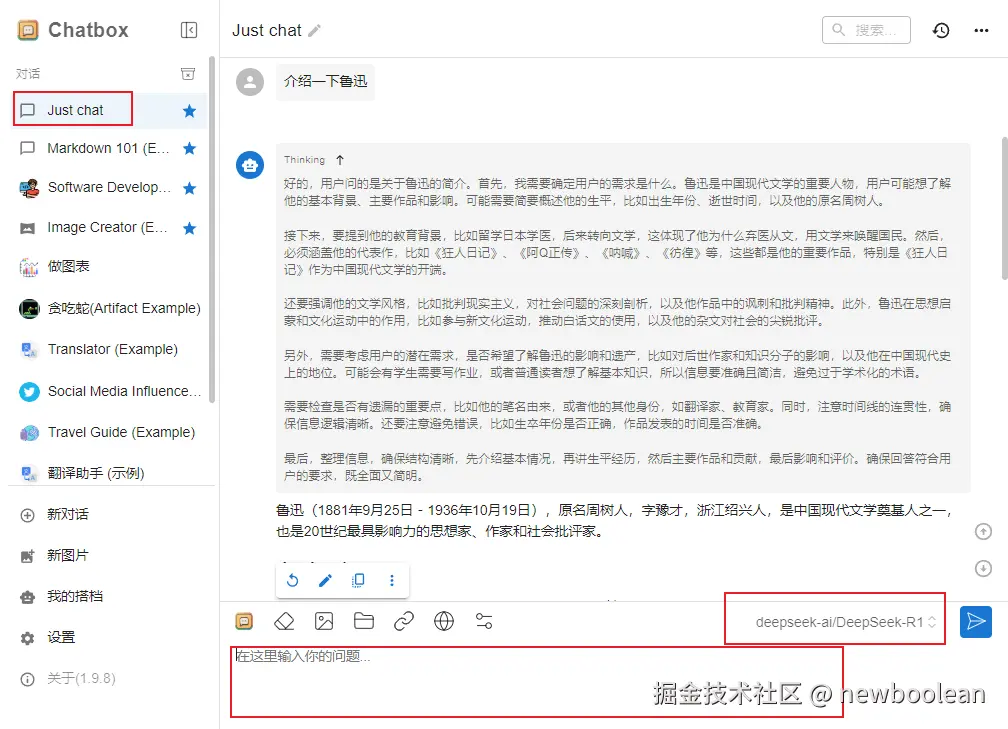1008x729 pixels.
Task: Unstar the Image Creator conversation
Action: point(189,228)
